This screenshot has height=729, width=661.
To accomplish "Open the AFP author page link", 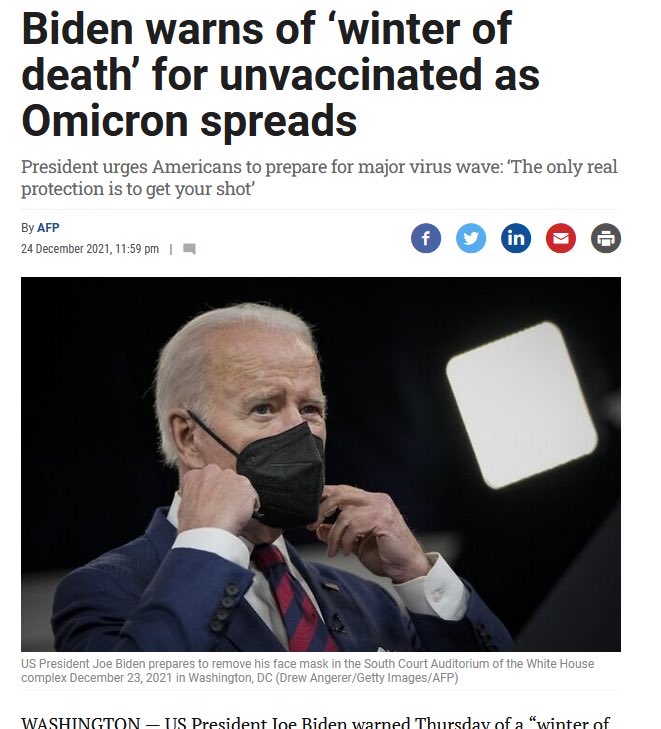I will click(x=48, y=228).
